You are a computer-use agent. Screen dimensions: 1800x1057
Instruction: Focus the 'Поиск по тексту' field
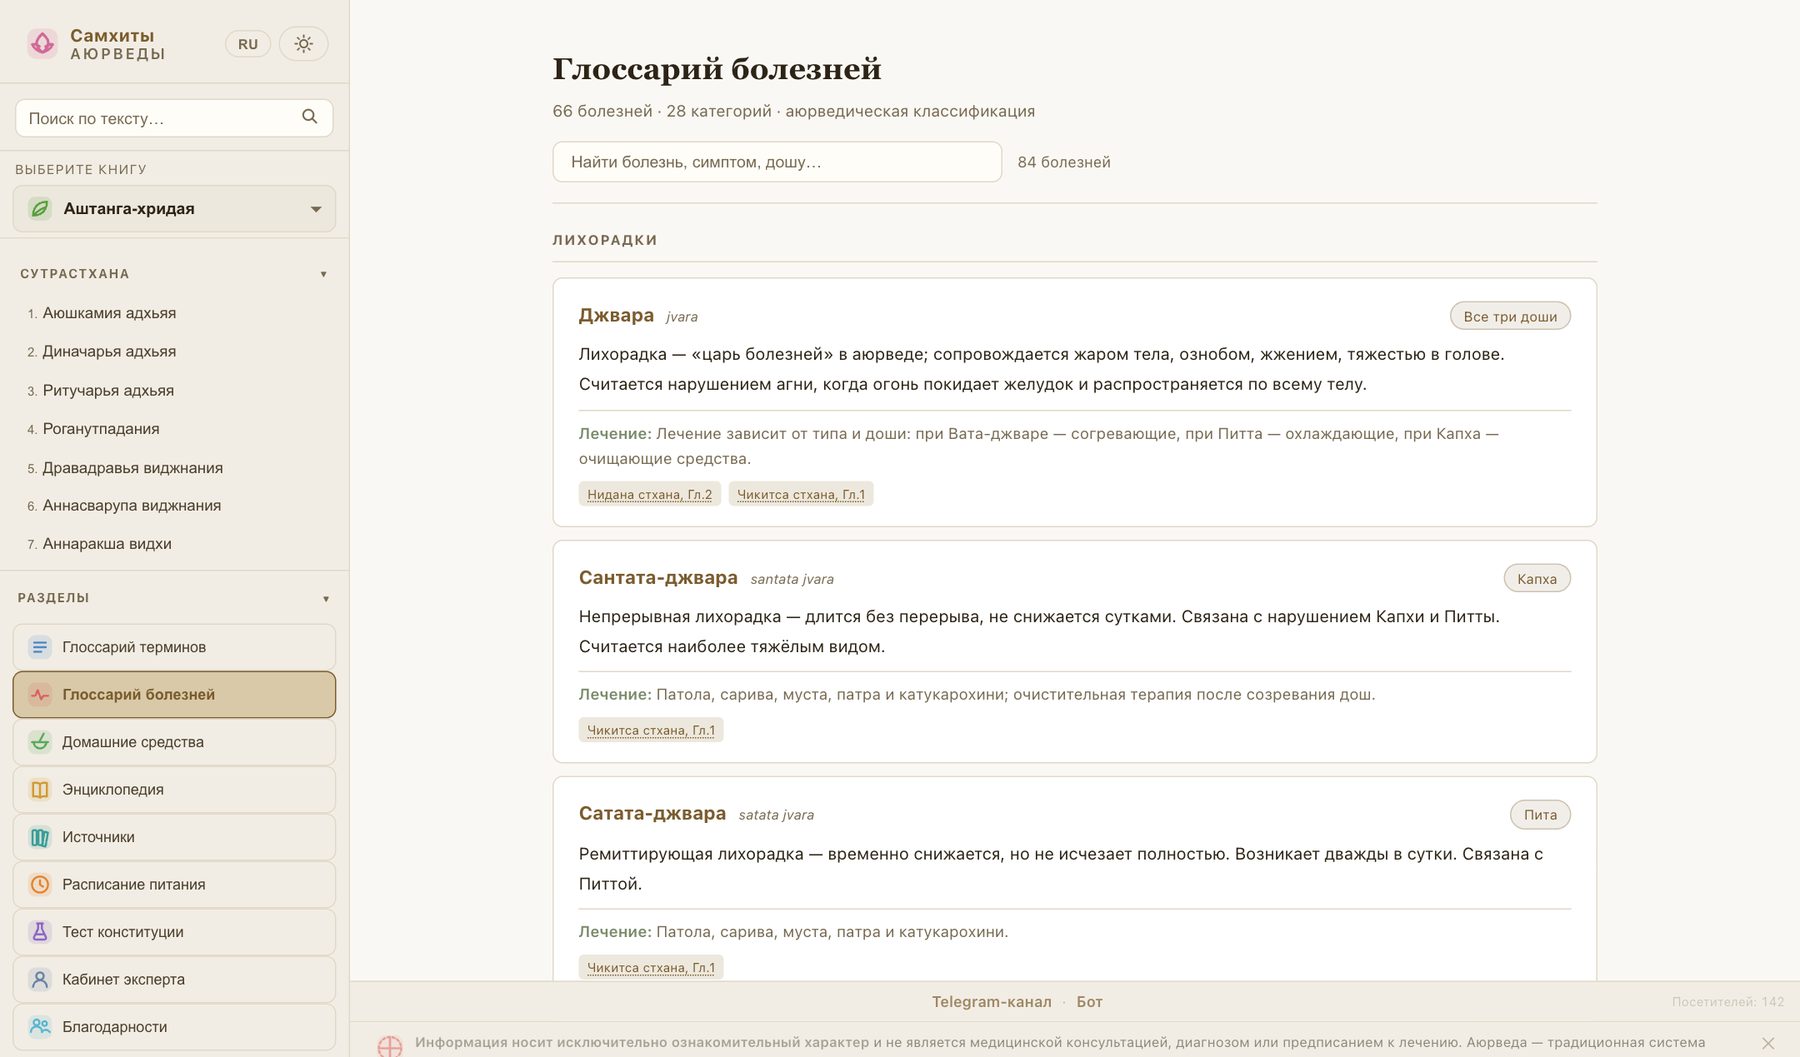click(174, 118)
